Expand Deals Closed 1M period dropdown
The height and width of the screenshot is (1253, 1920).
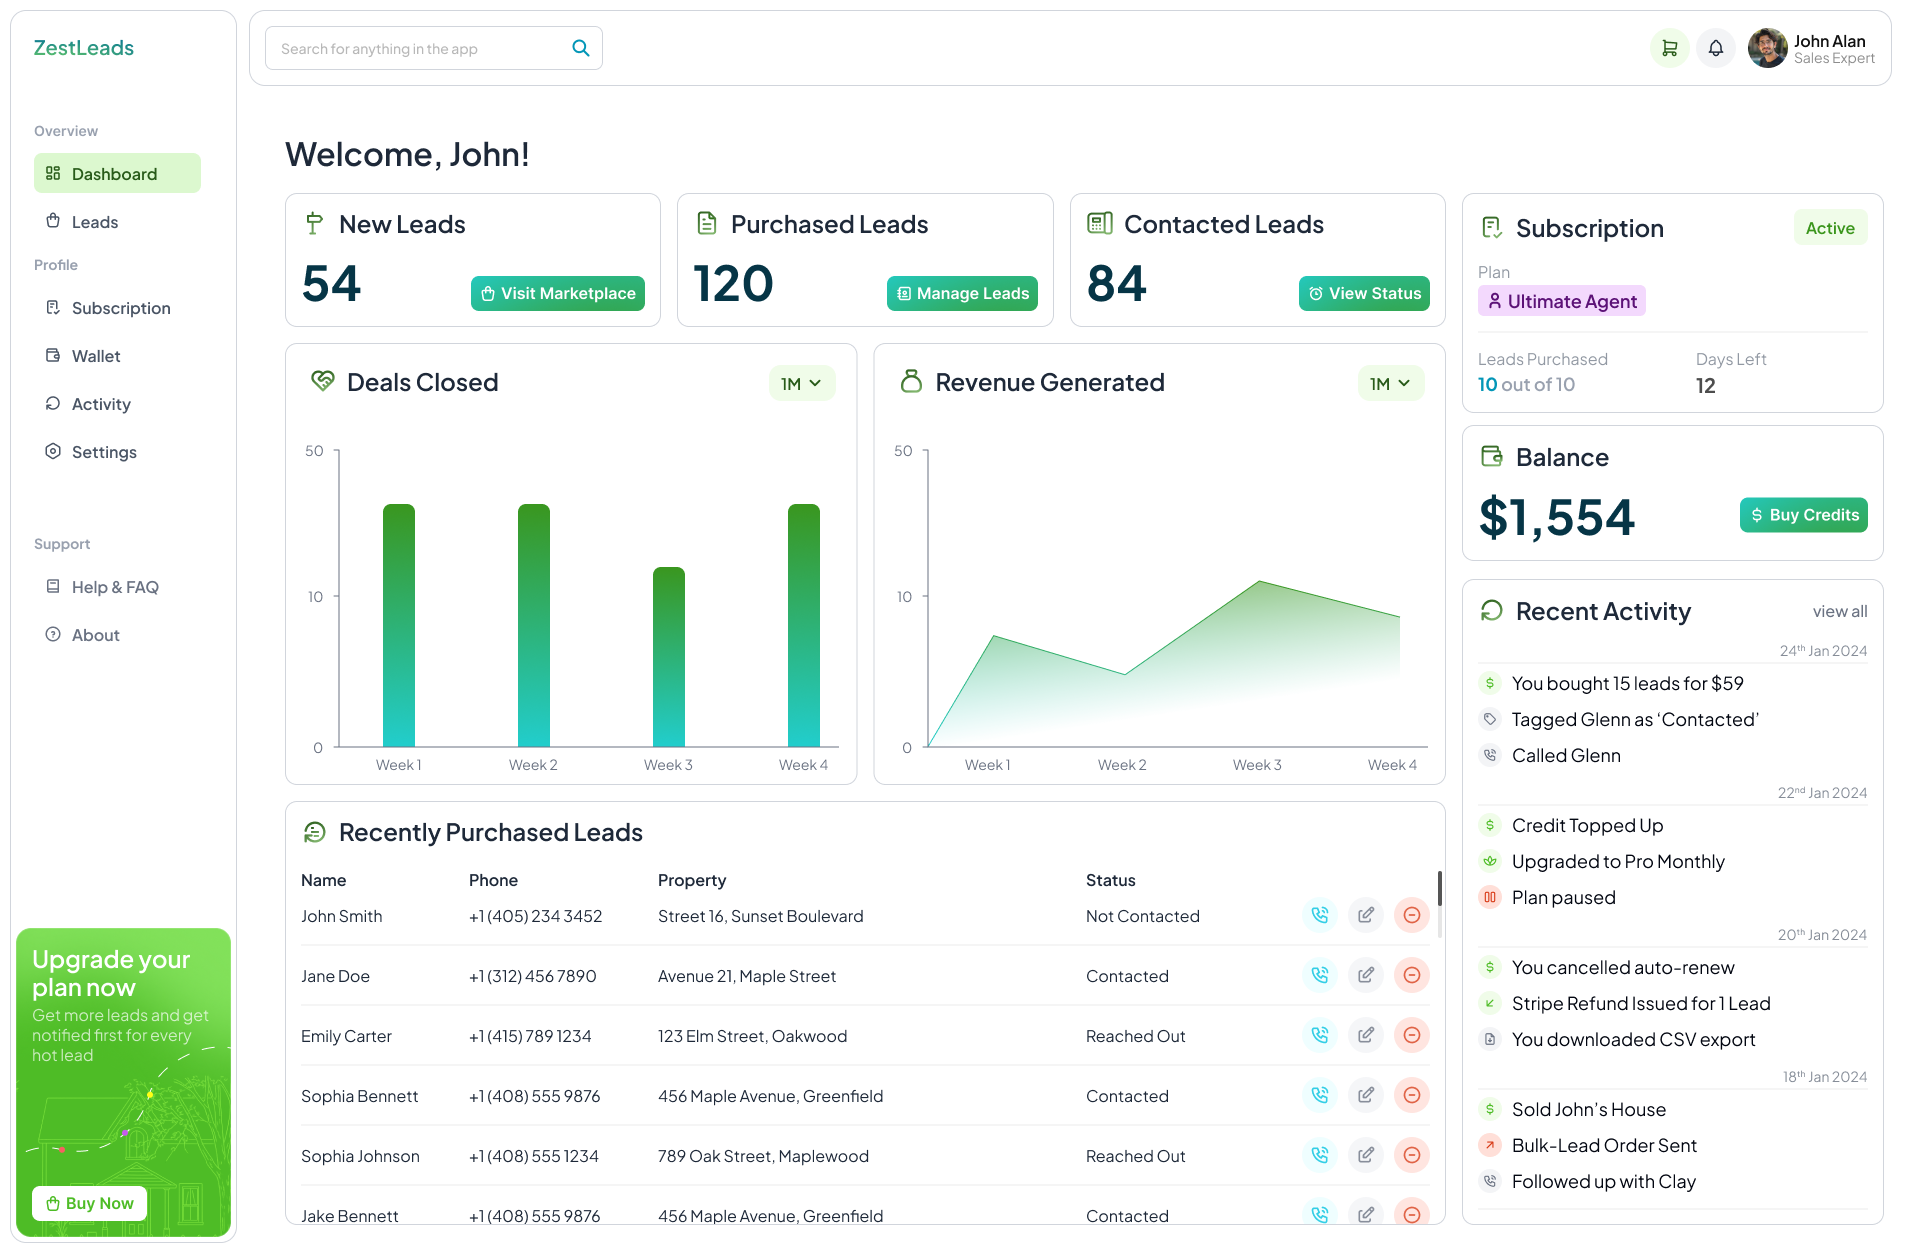click(x=801, y=383)
